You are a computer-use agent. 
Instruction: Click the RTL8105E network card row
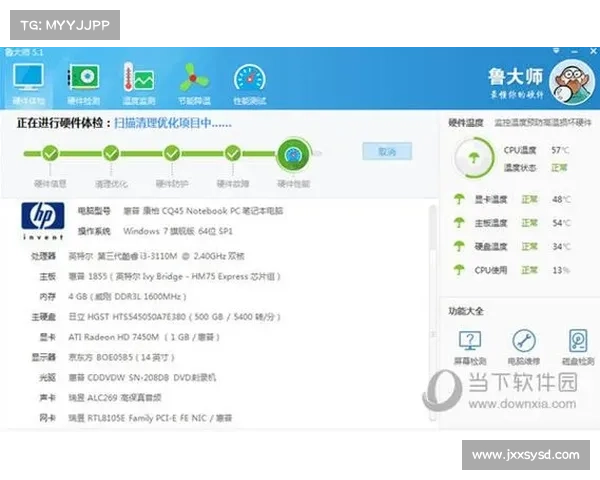135,418
